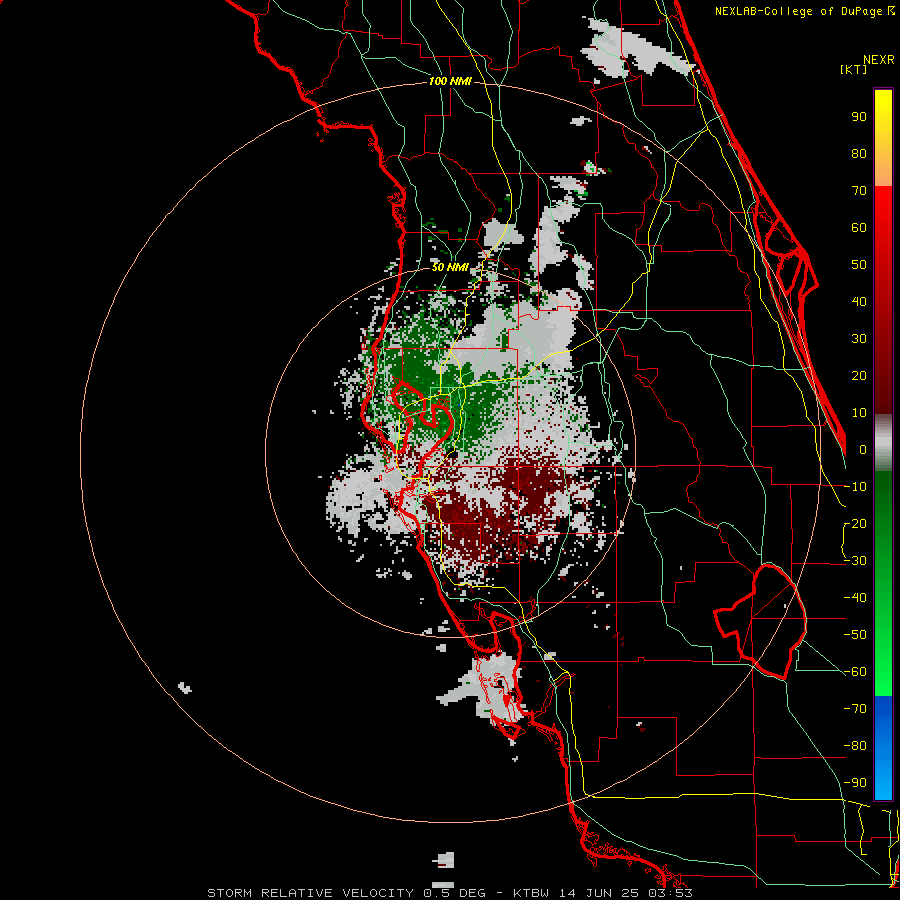Select the 0 scale label

[863, 450]
